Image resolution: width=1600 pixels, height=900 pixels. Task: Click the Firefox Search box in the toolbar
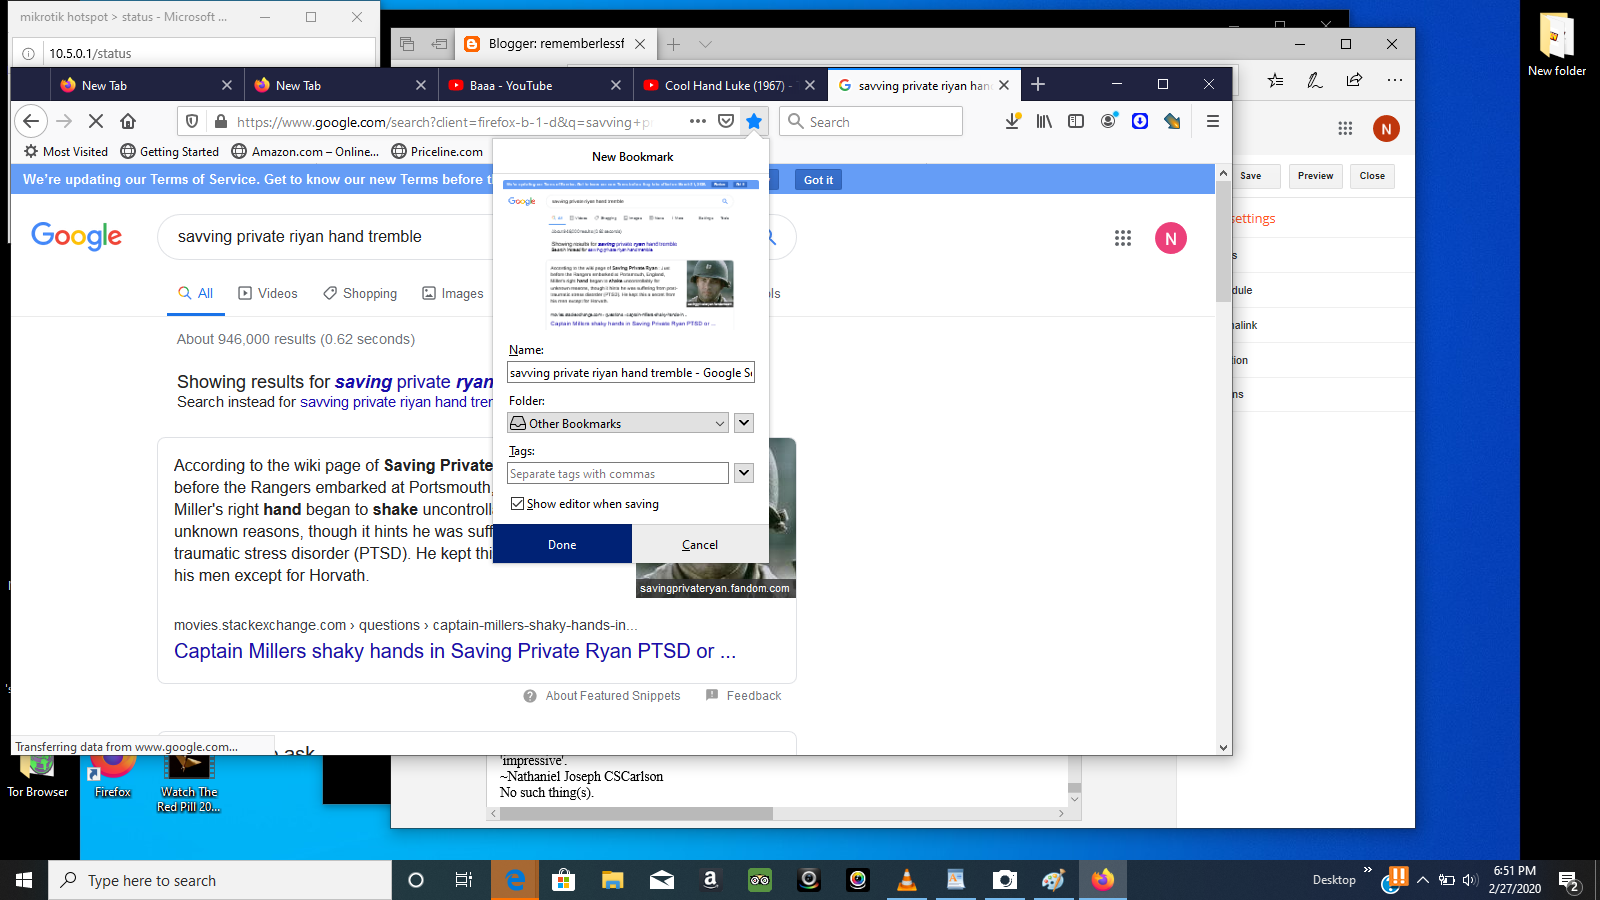point(871,121)
